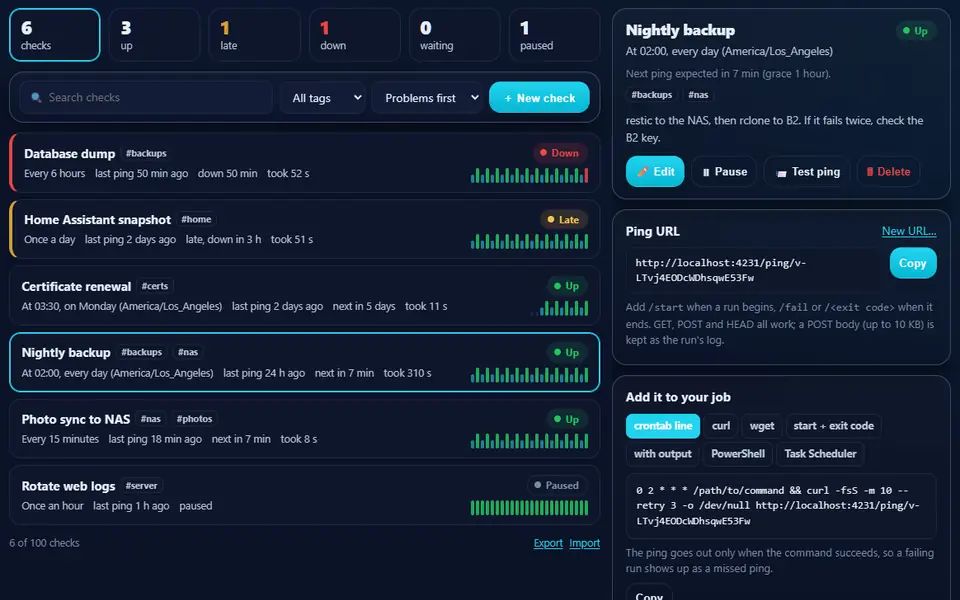Click the search magnifier icon
960x600 pixels.
pos(36,97)
